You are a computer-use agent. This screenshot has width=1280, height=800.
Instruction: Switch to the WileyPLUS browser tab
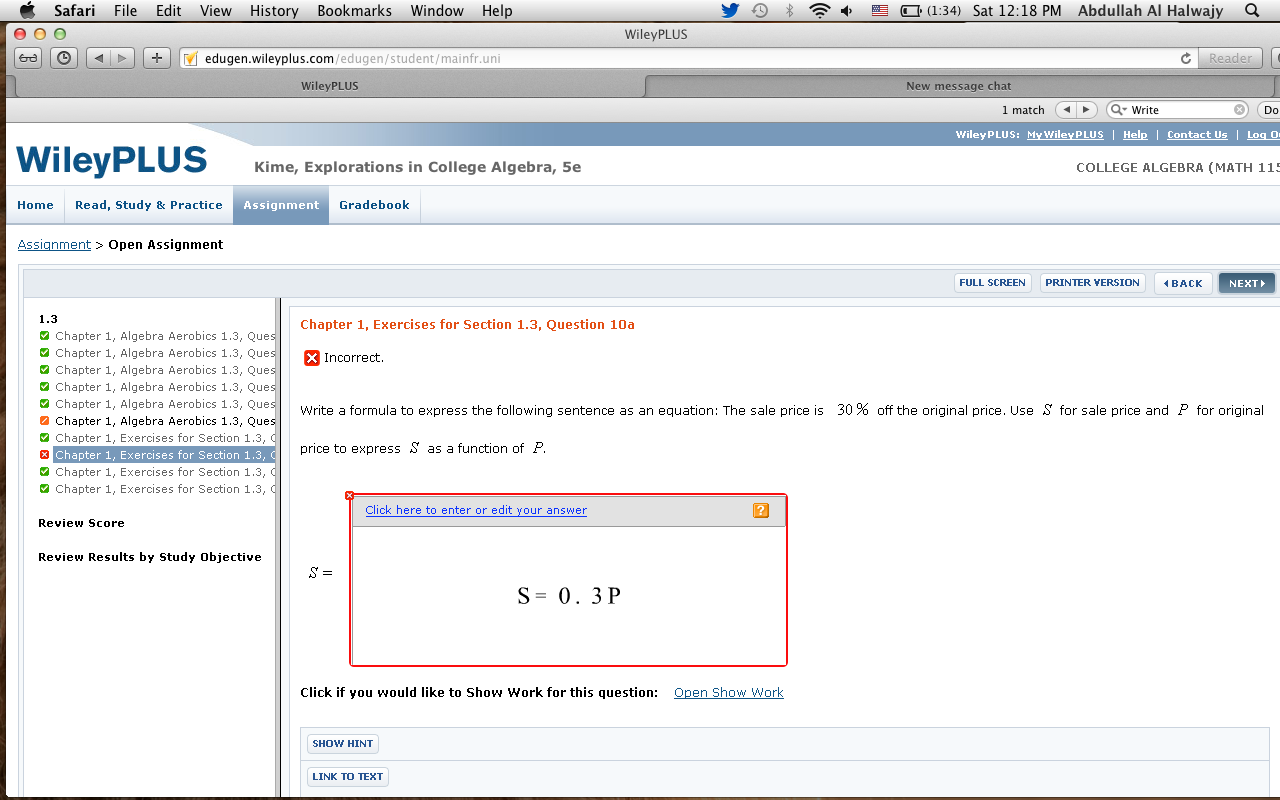pos(330,86)
